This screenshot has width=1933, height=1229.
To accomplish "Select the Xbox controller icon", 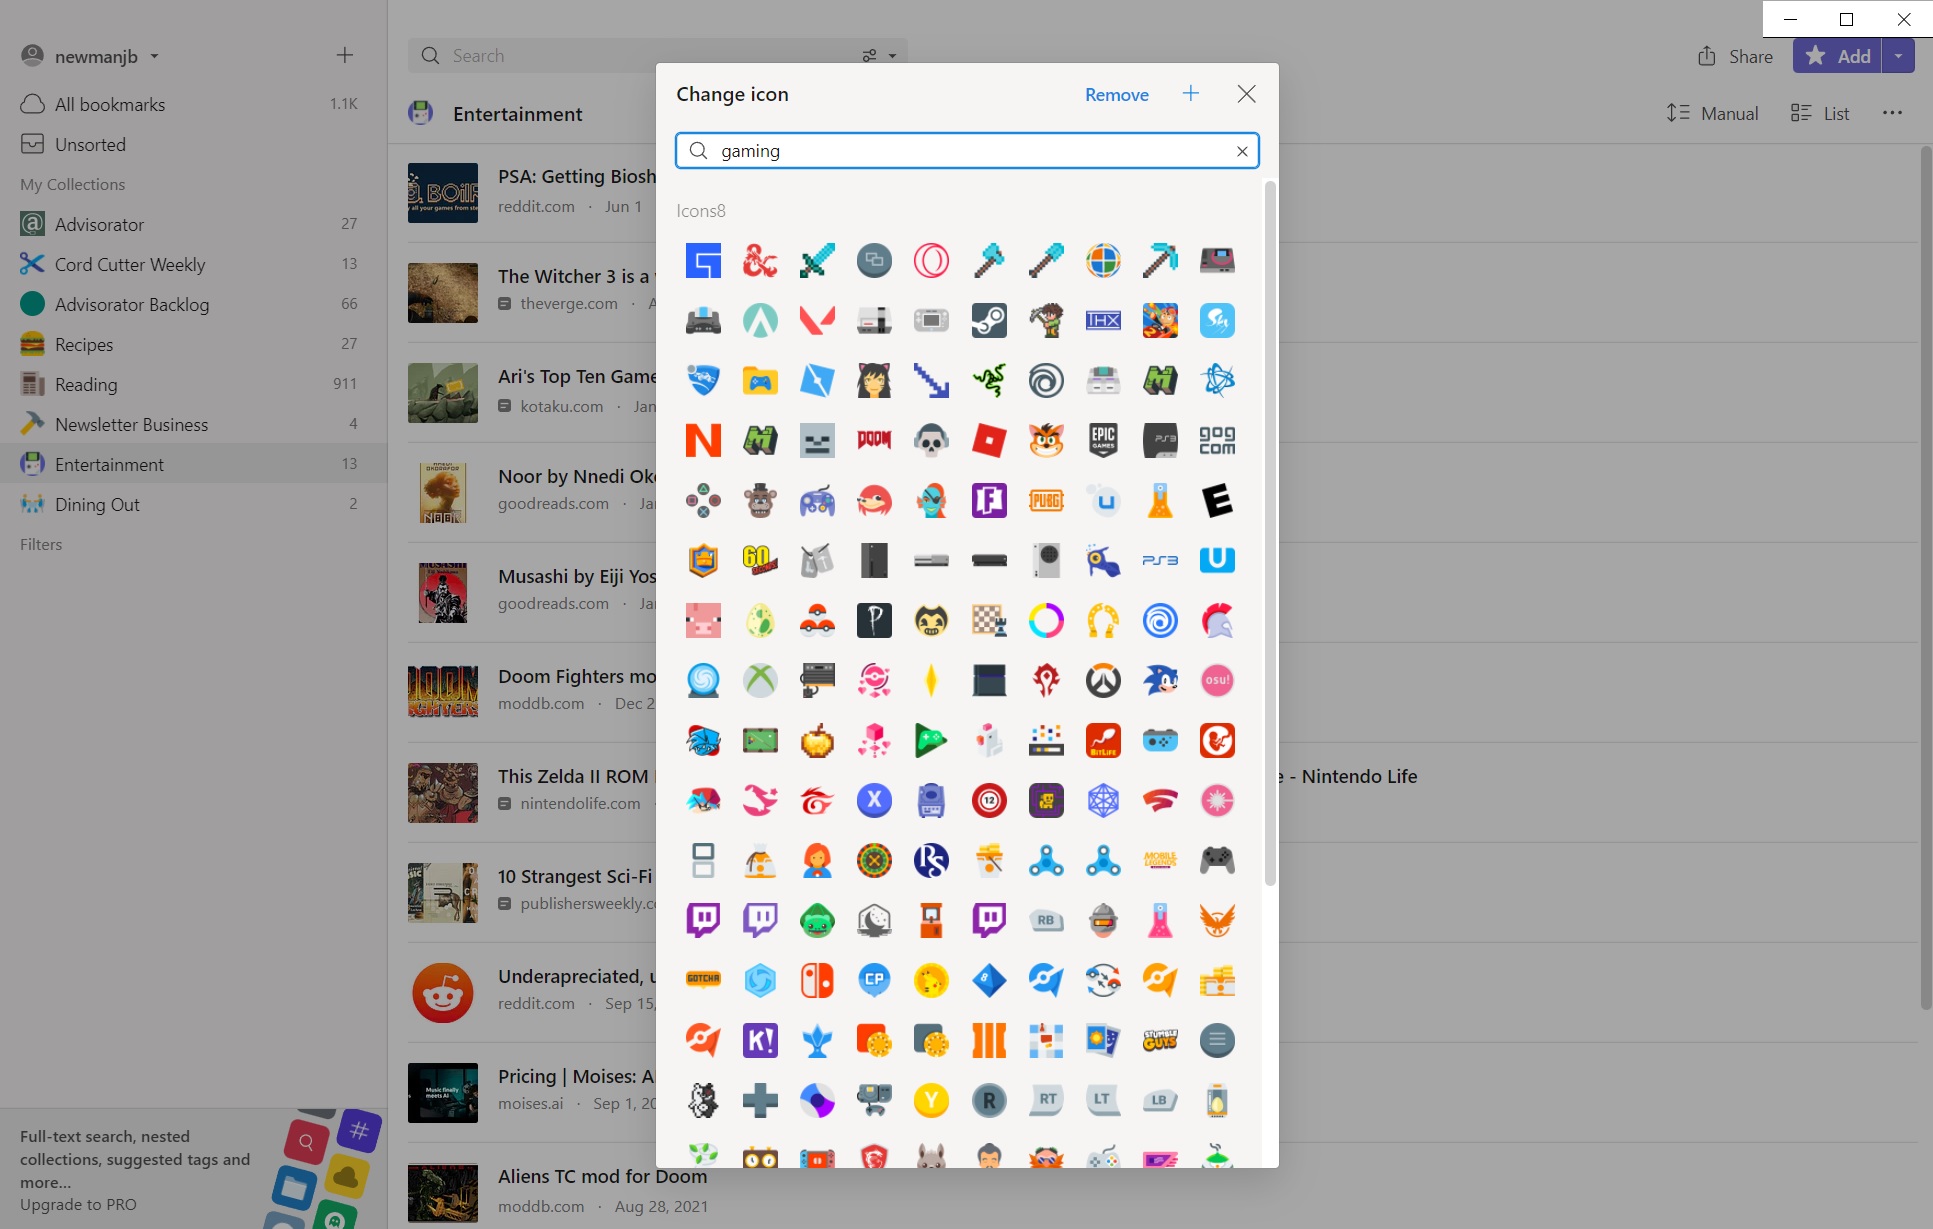I will click(x=1217, y=860).
